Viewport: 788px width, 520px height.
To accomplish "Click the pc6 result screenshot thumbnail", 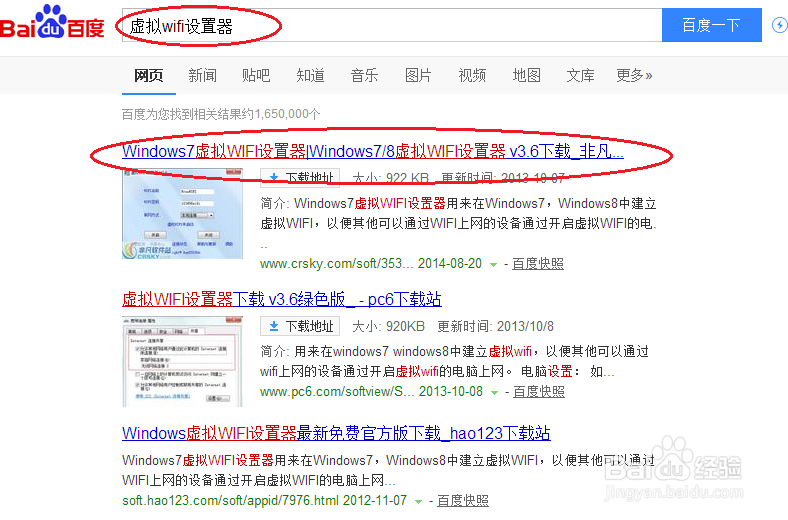I will [x=182, y=361].
